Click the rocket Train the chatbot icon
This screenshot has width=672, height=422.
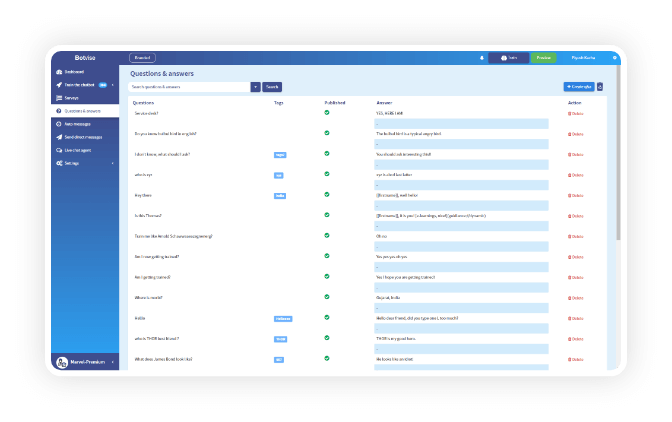click(59, 85)
